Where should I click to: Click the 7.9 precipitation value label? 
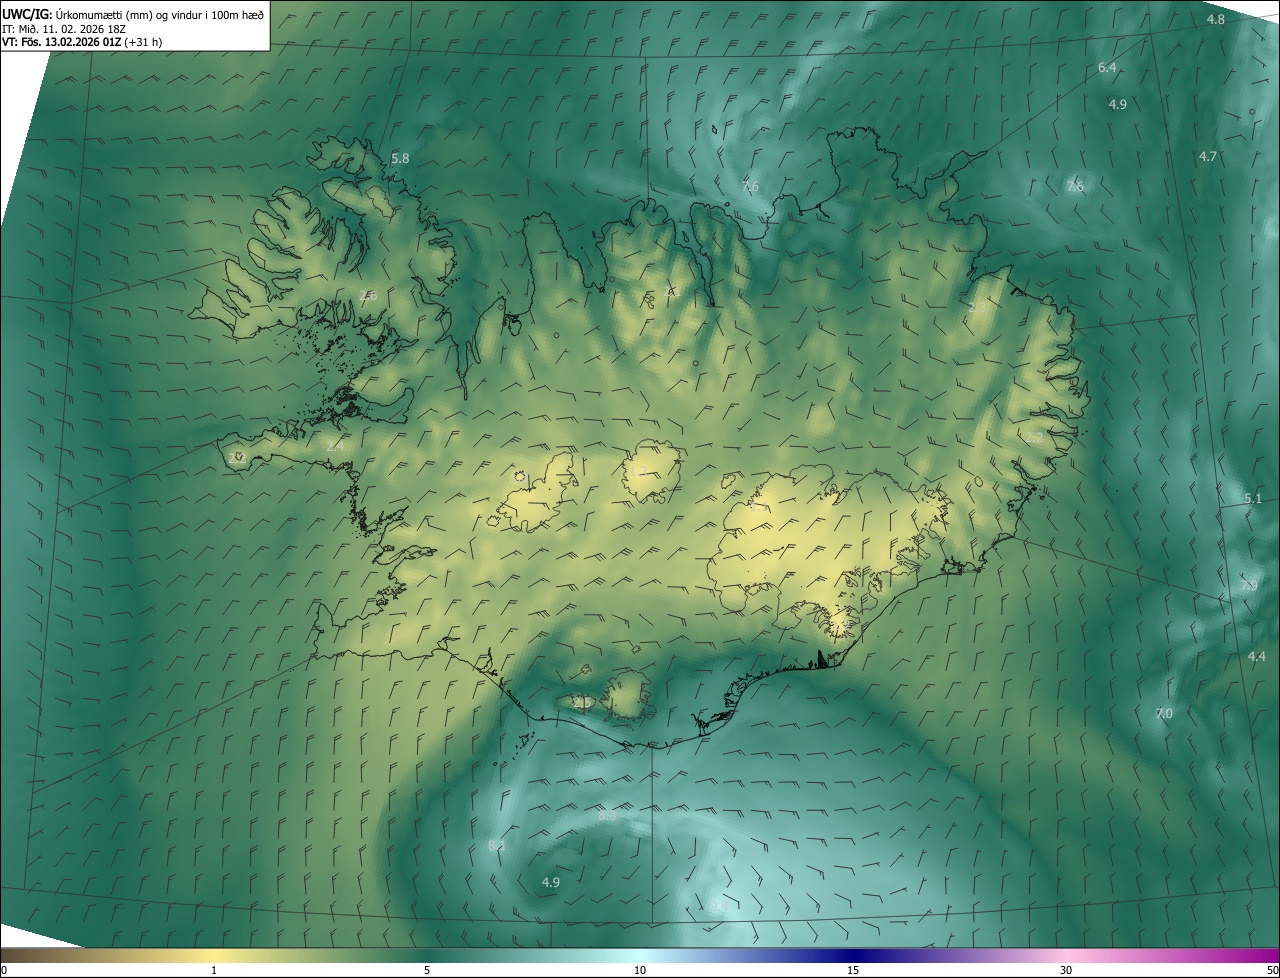pyautogui.click(x=1249, y=586)
